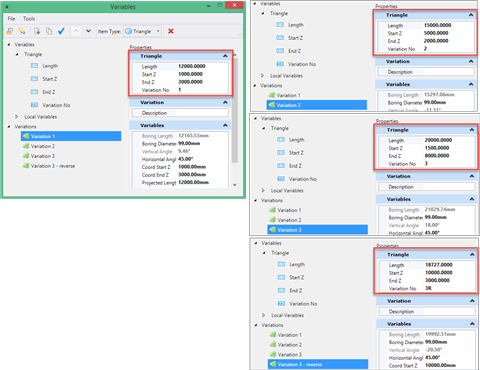Click the Boring Length 19992.51mm value
This screenshot has height=370, width=480.
440,334
